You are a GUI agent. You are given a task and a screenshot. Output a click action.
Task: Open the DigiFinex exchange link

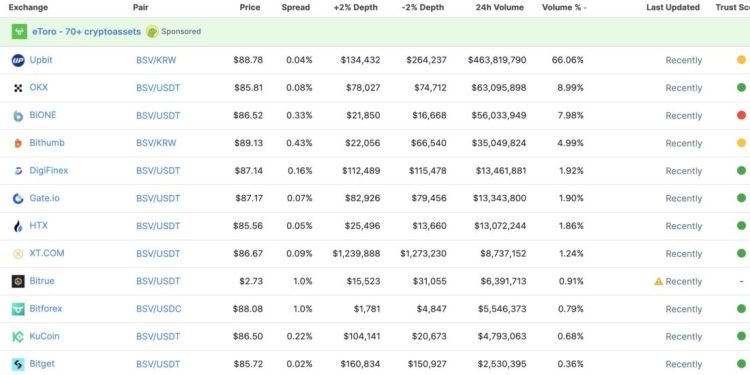(49, 170)
